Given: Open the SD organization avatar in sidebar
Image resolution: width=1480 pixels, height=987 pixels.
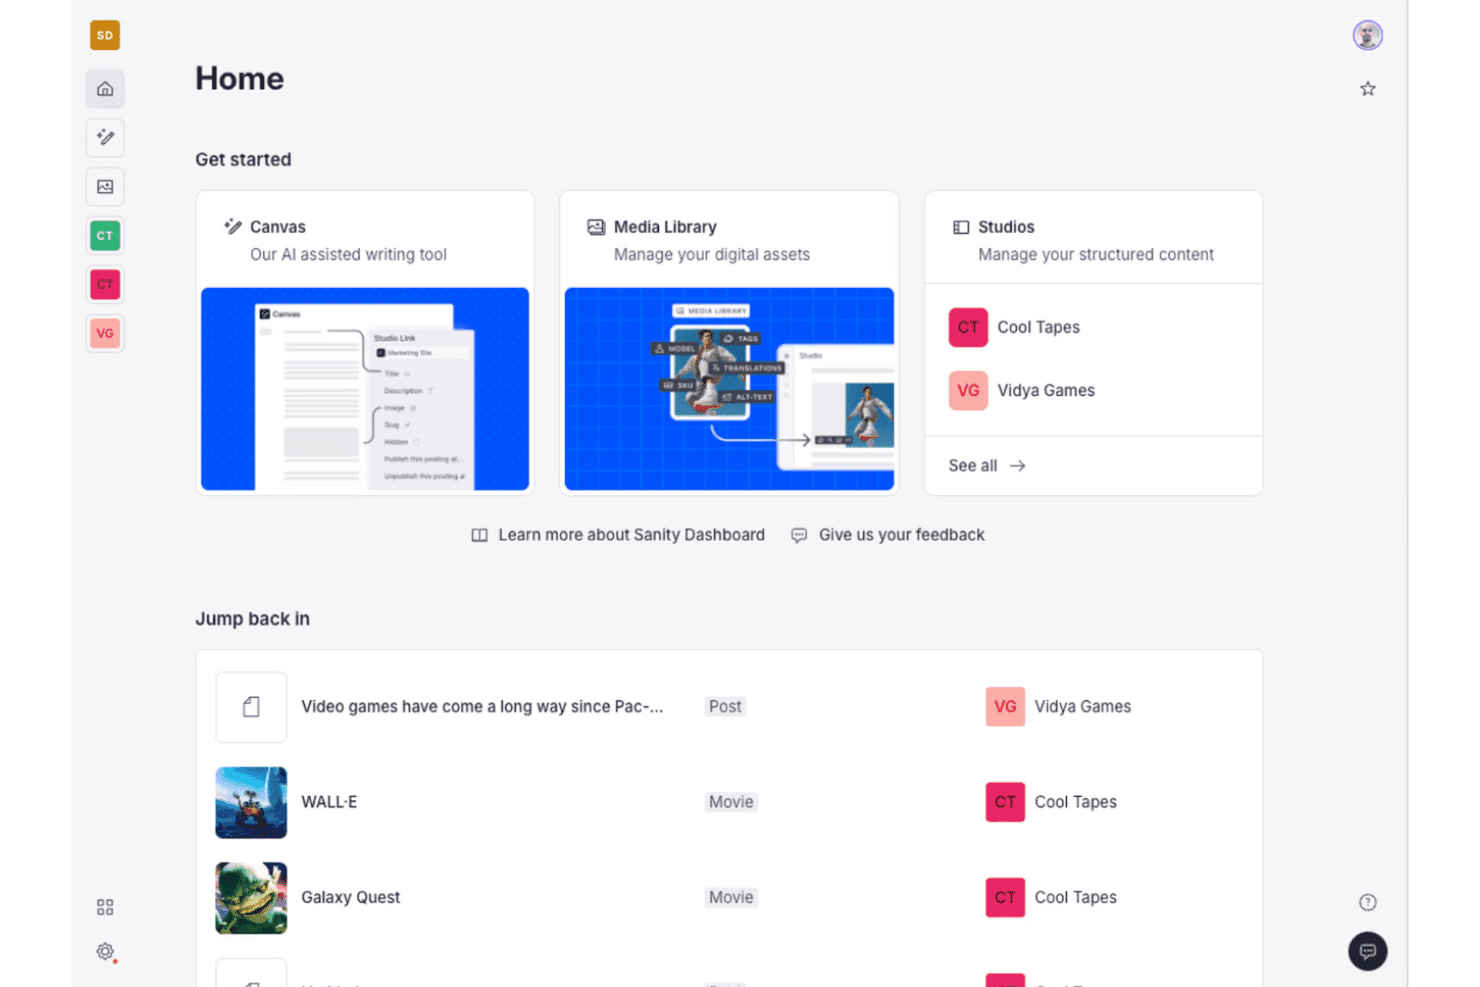Looking at the screenshot, I should (x=105, y=36).
